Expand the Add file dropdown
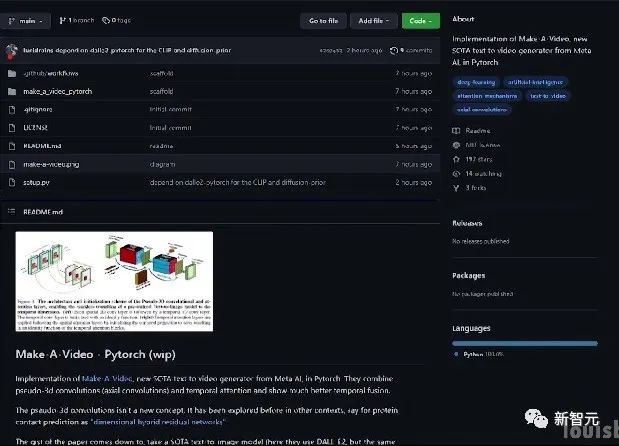Screen dimensions: 619x446 point(373,20)
